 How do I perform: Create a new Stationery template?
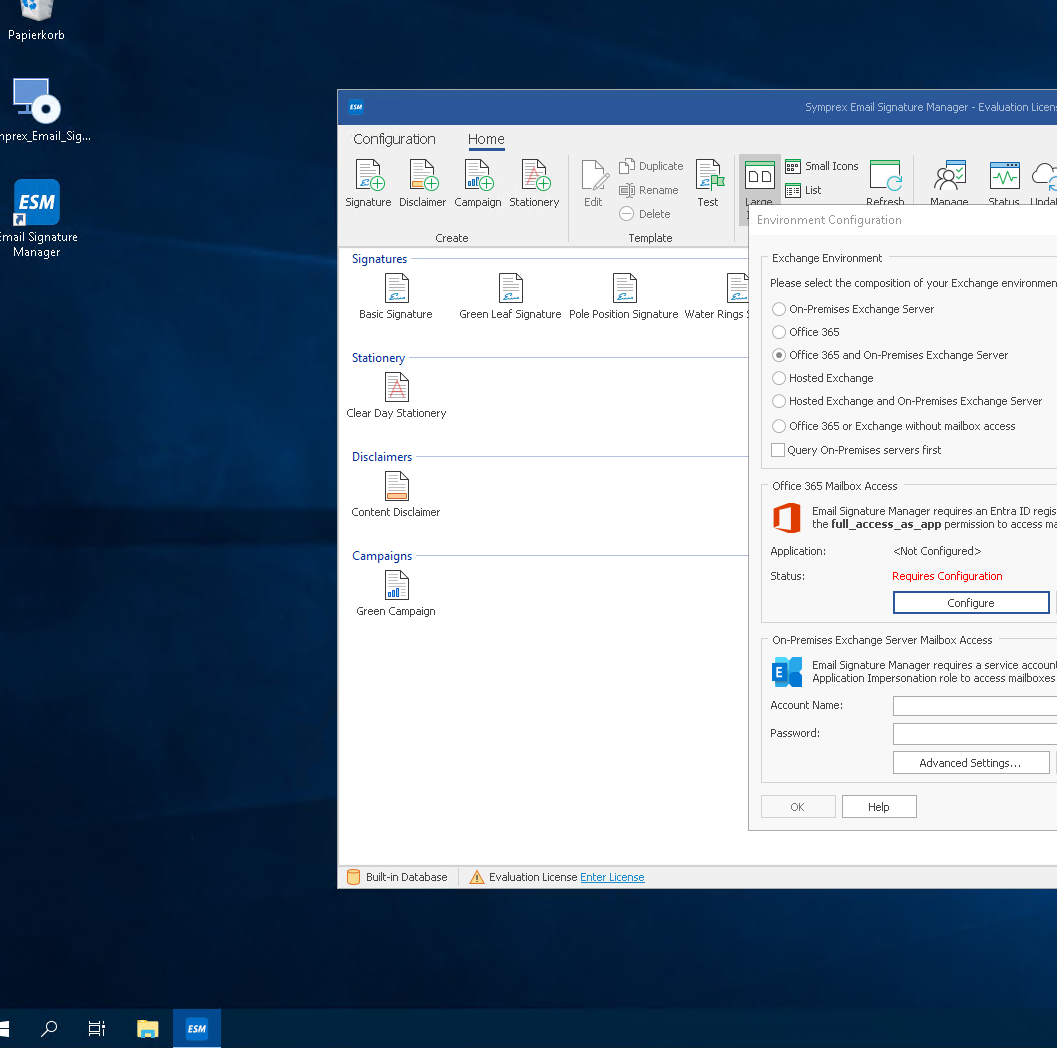click(534, 183)
